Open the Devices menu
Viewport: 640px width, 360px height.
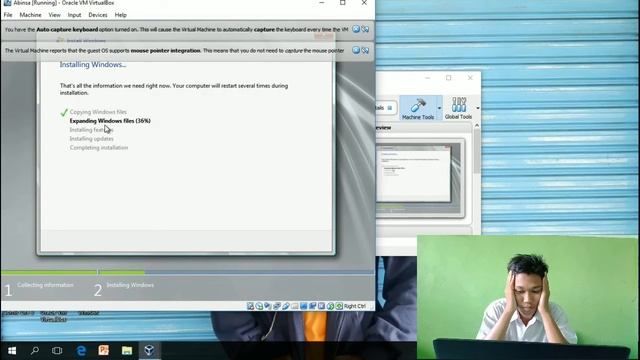[x=98, y=15]
